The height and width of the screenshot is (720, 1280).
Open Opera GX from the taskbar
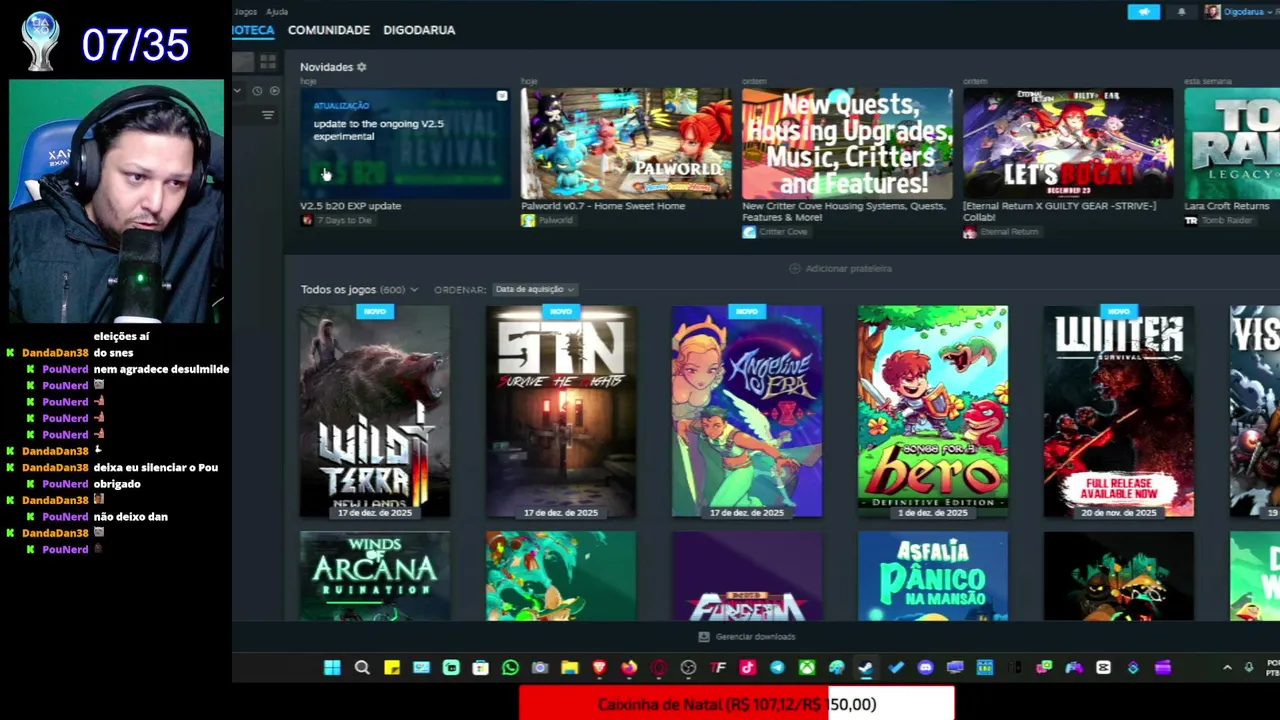click(659, 668)
